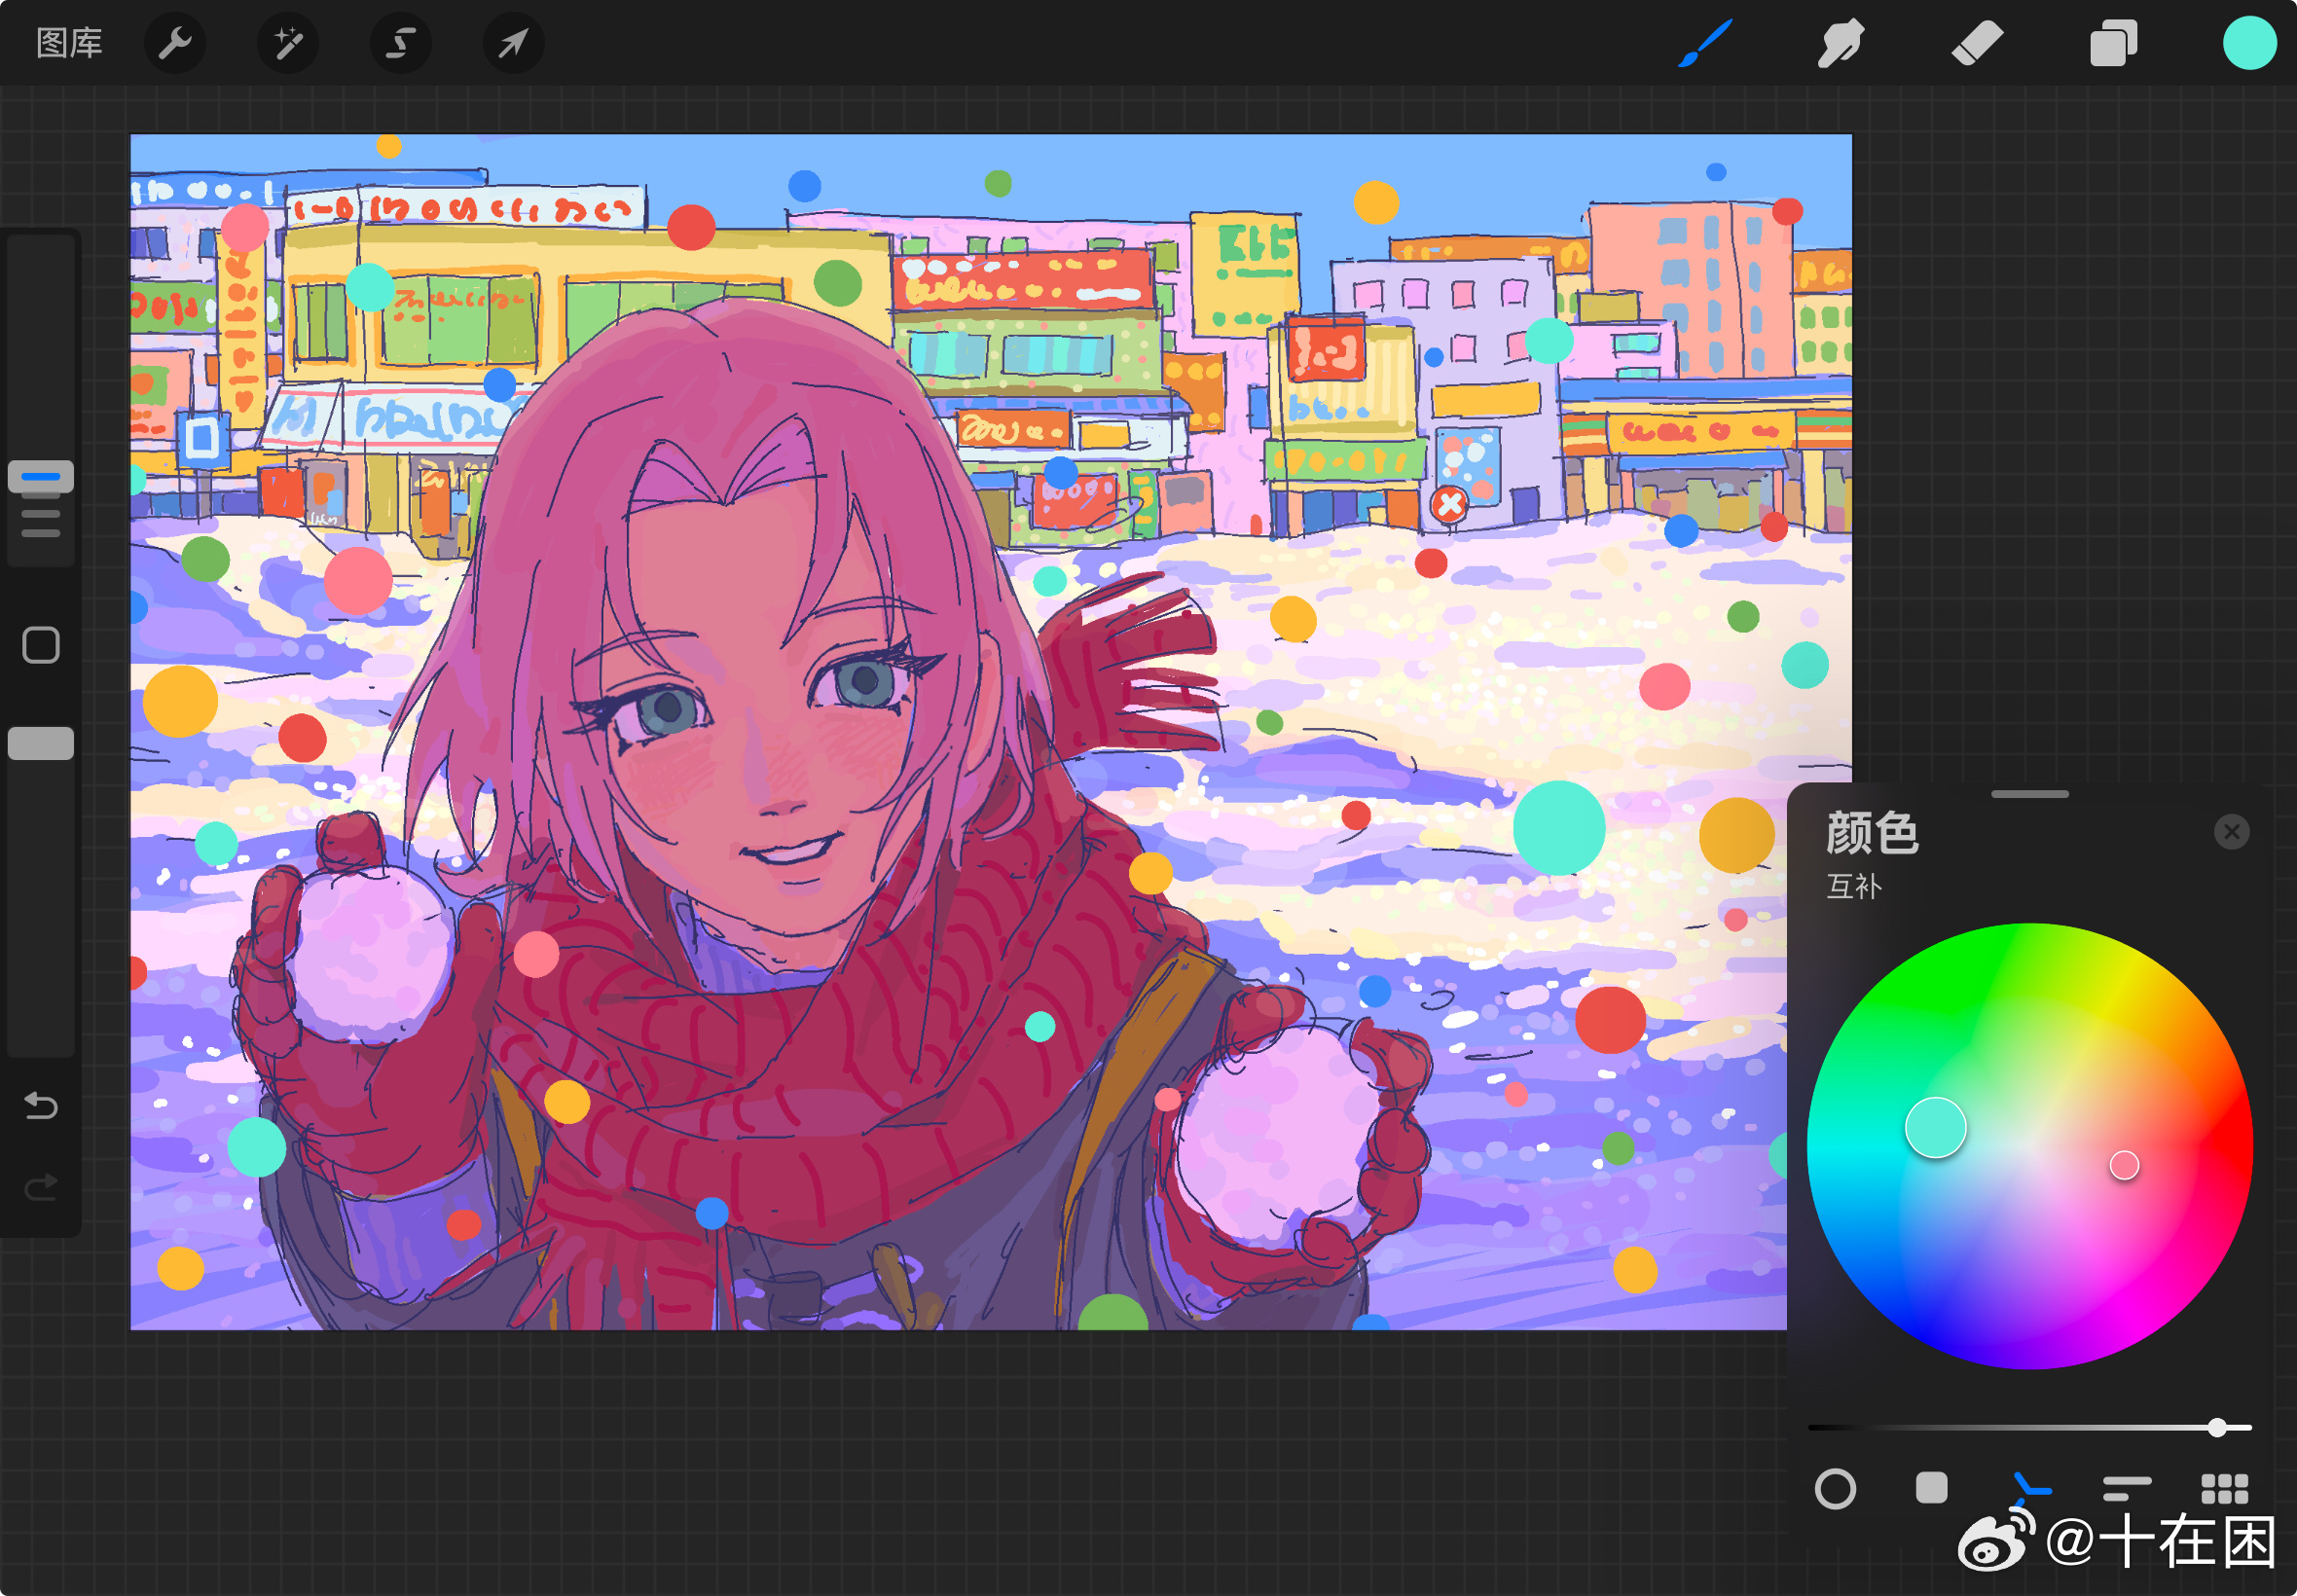Tap the active color circle in top bar
The width and height of the screenshot is (2297, 1596).
[x=2249, y=43]
